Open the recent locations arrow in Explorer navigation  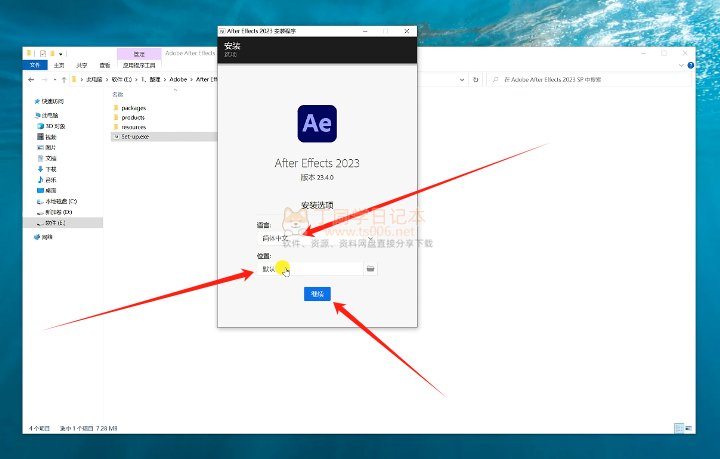55,80
